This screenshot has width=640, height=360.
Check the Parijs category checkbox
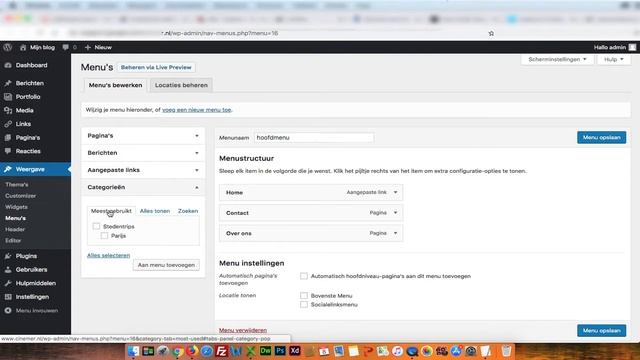(x=104, y=236)
